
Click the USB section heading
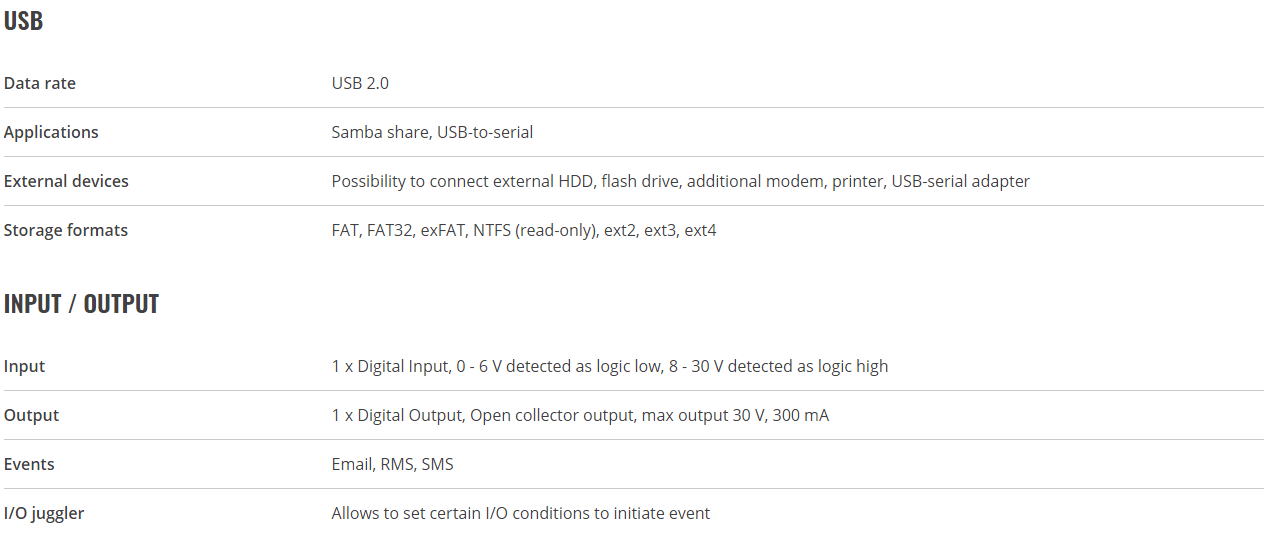23,21
